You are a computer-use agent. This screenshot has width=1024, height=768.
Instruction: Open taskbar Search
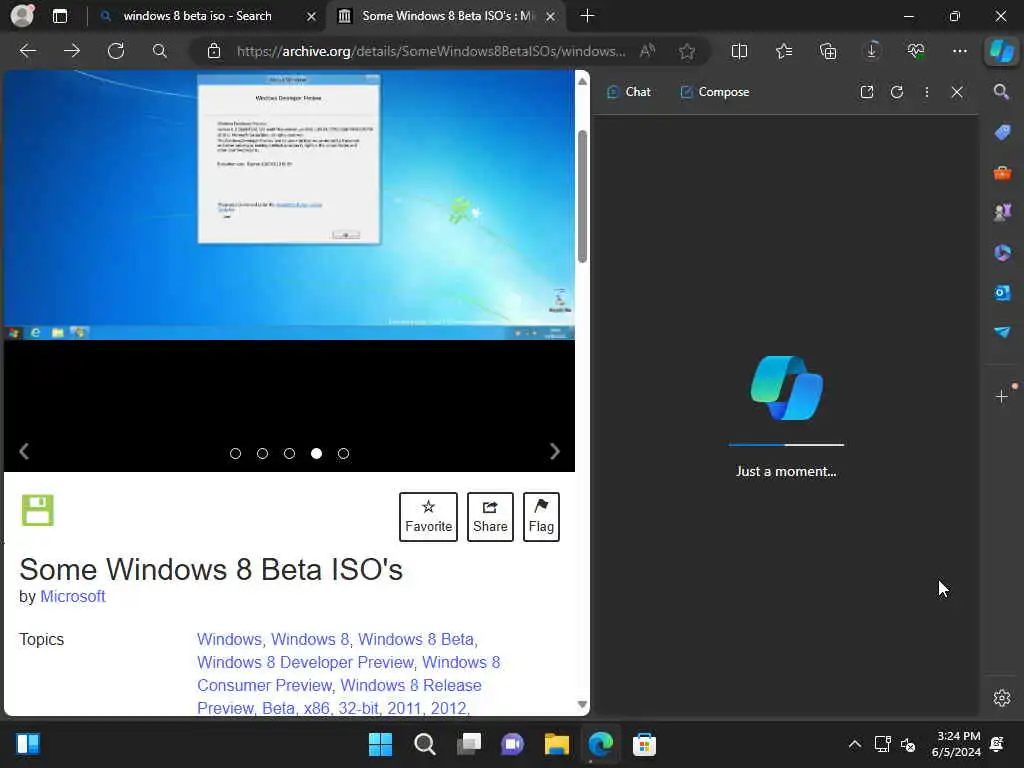(x=424, y=744)
